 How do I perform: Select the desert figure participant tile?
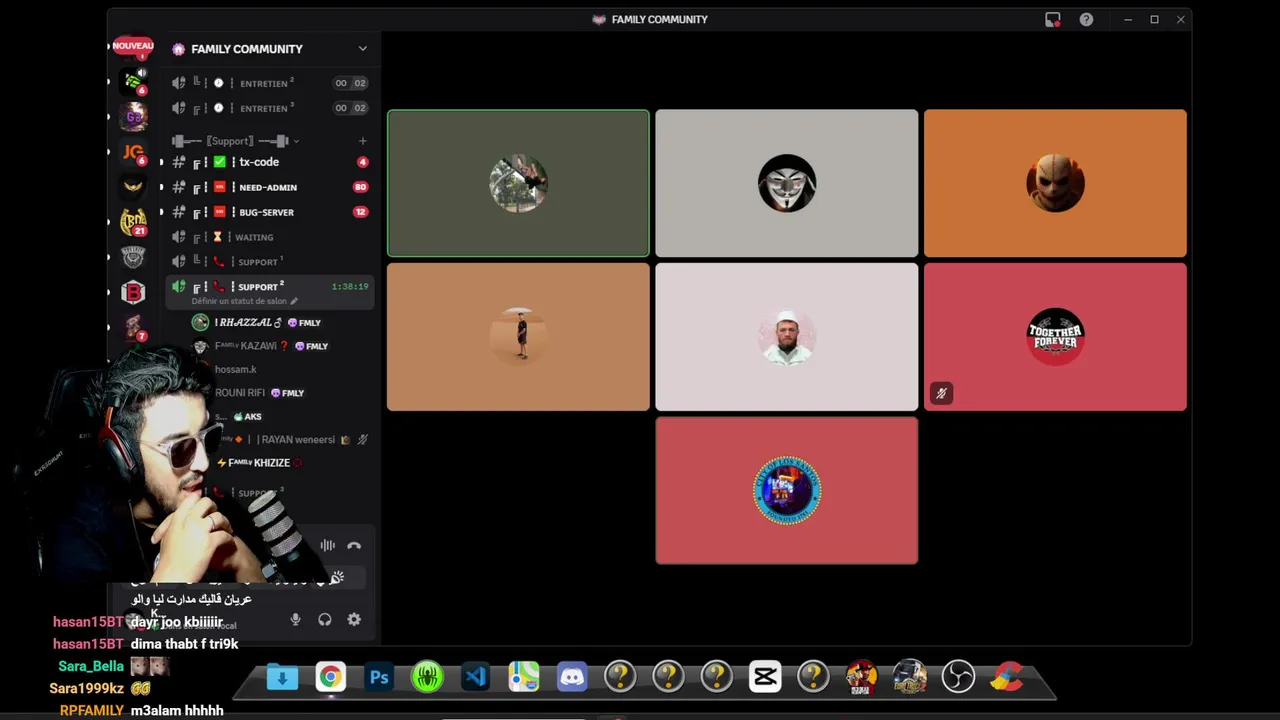pos(518,337)
